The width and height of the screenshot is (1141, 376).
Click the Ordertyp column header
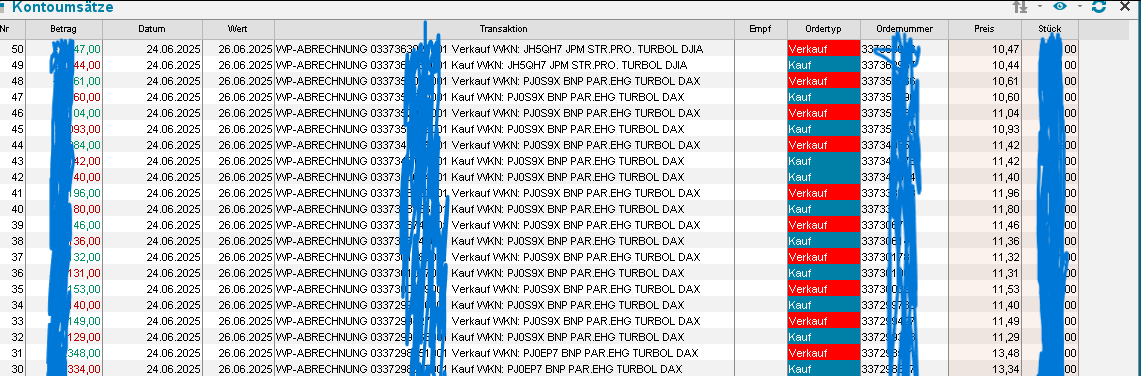tap(824, 29)
